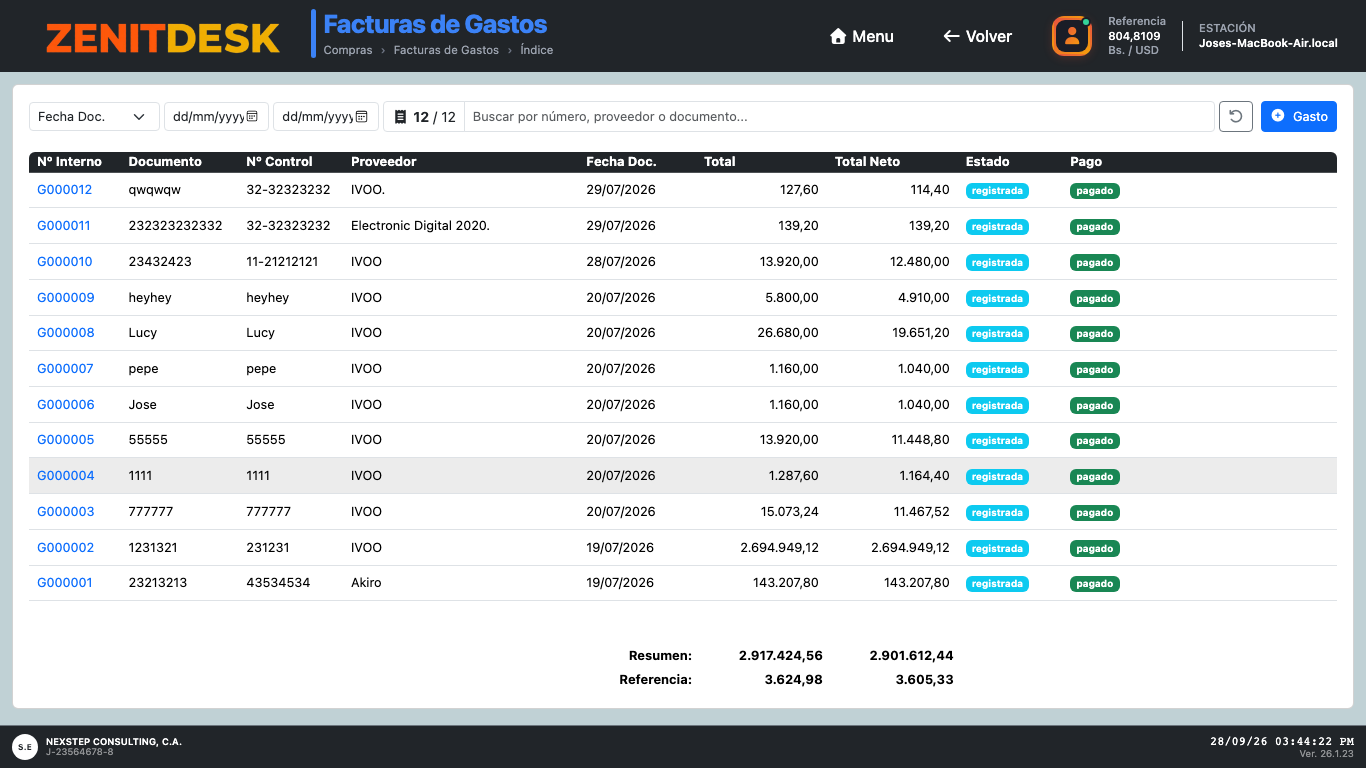The image size is (1366, 768).
Task: Click the ZENITDESK logo
Action: pos(162,37)
